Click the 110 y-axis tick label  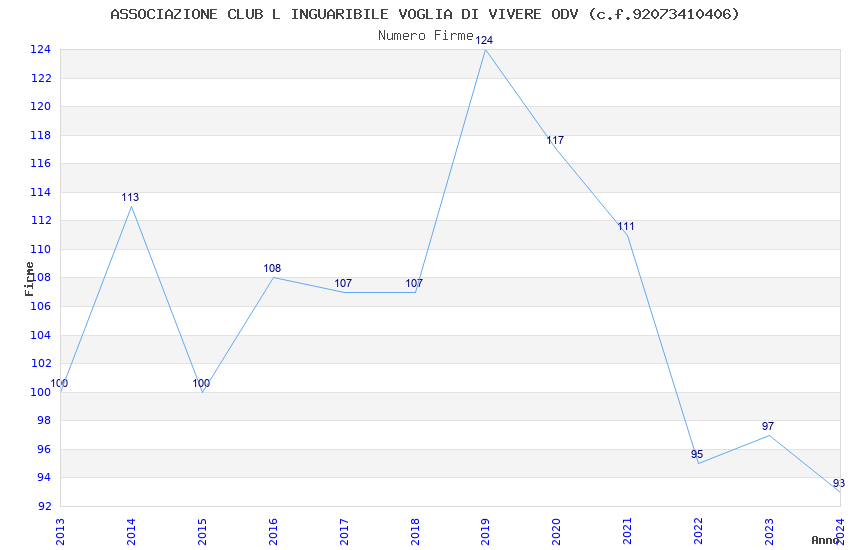(x=41, y=249)
